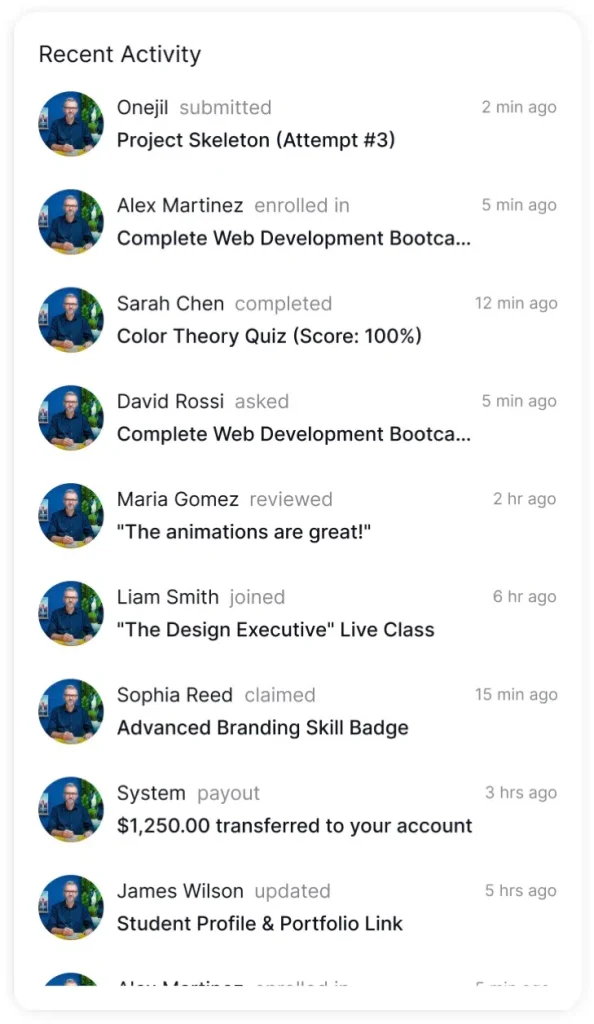Click Alex Martinez's avatar next to enrolled in
Viewport: 594px width, 1024px height.
[71, 222]
